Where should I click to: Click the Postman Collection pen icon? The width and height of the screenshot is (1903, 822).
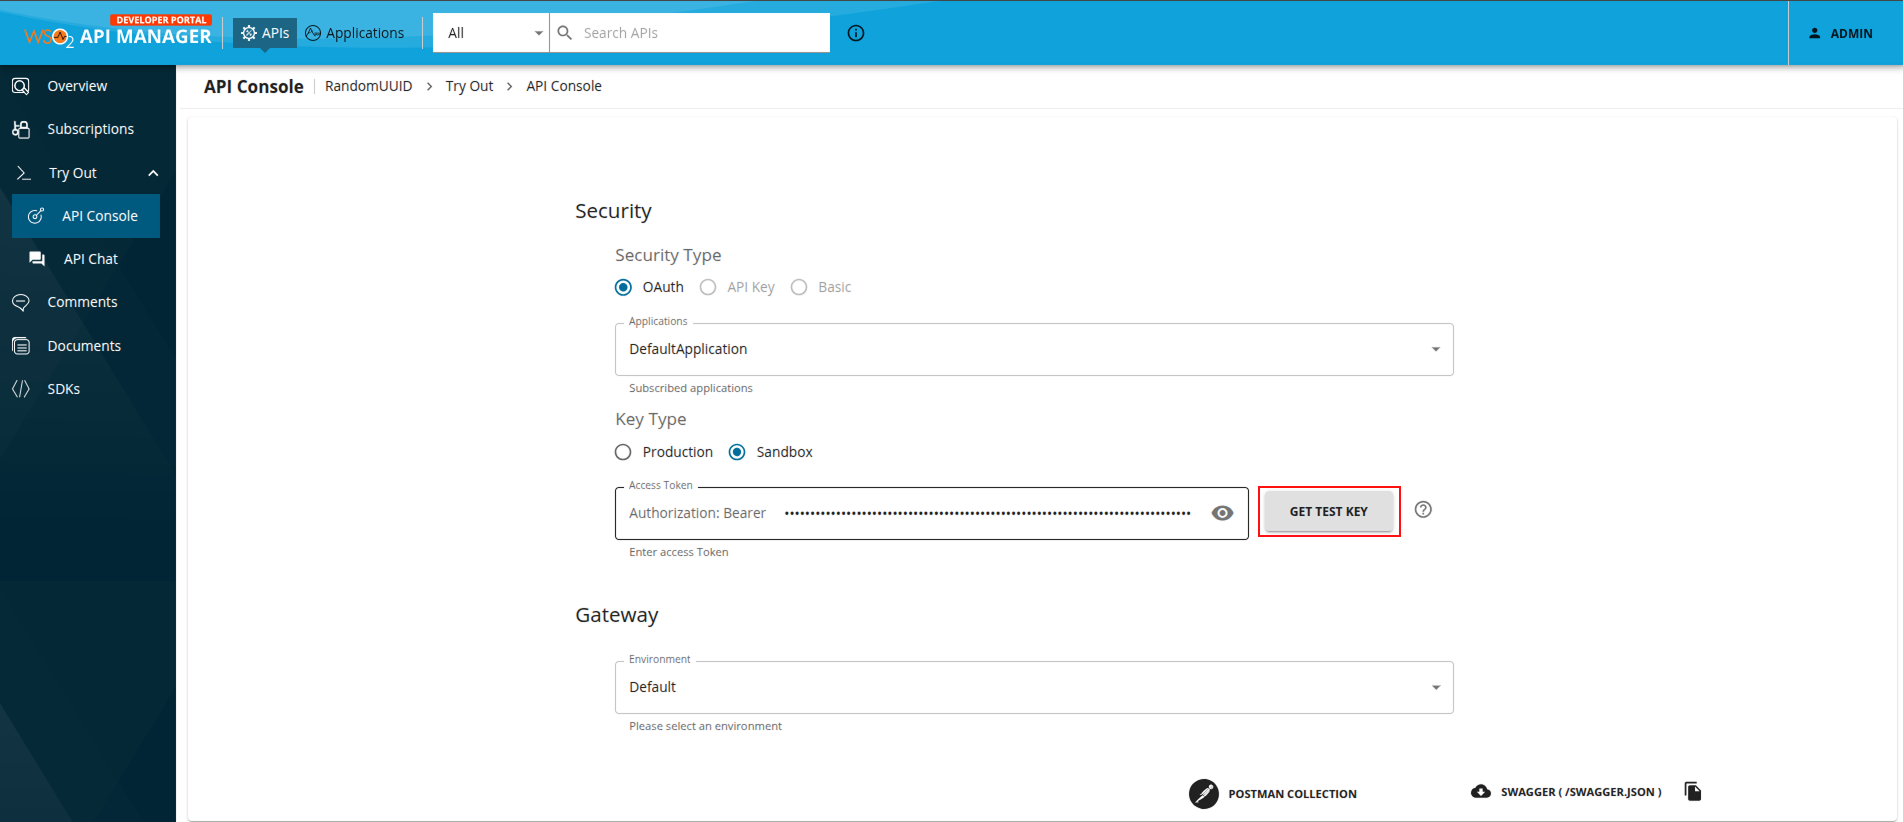point(1203,793)
